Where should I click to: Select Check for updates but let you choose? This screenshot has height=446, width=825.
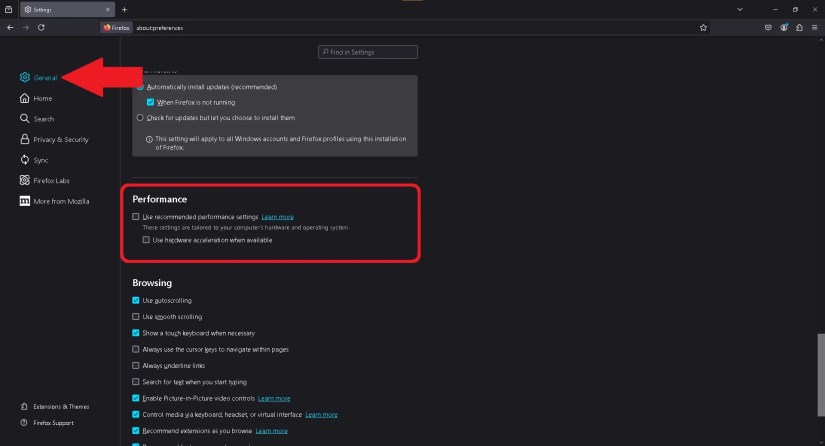140,118
